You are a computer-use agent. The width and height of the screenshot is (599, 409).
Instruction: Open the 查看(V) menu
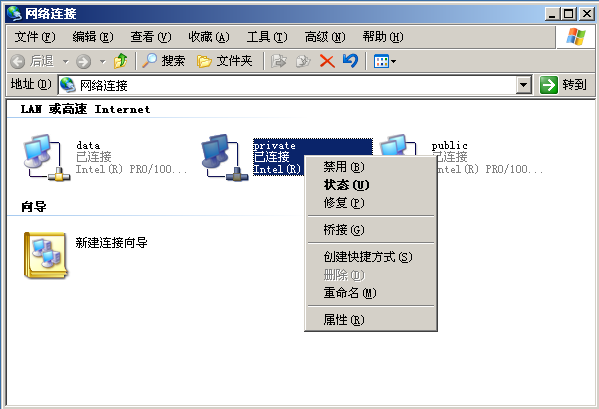(x=151, y=37)
